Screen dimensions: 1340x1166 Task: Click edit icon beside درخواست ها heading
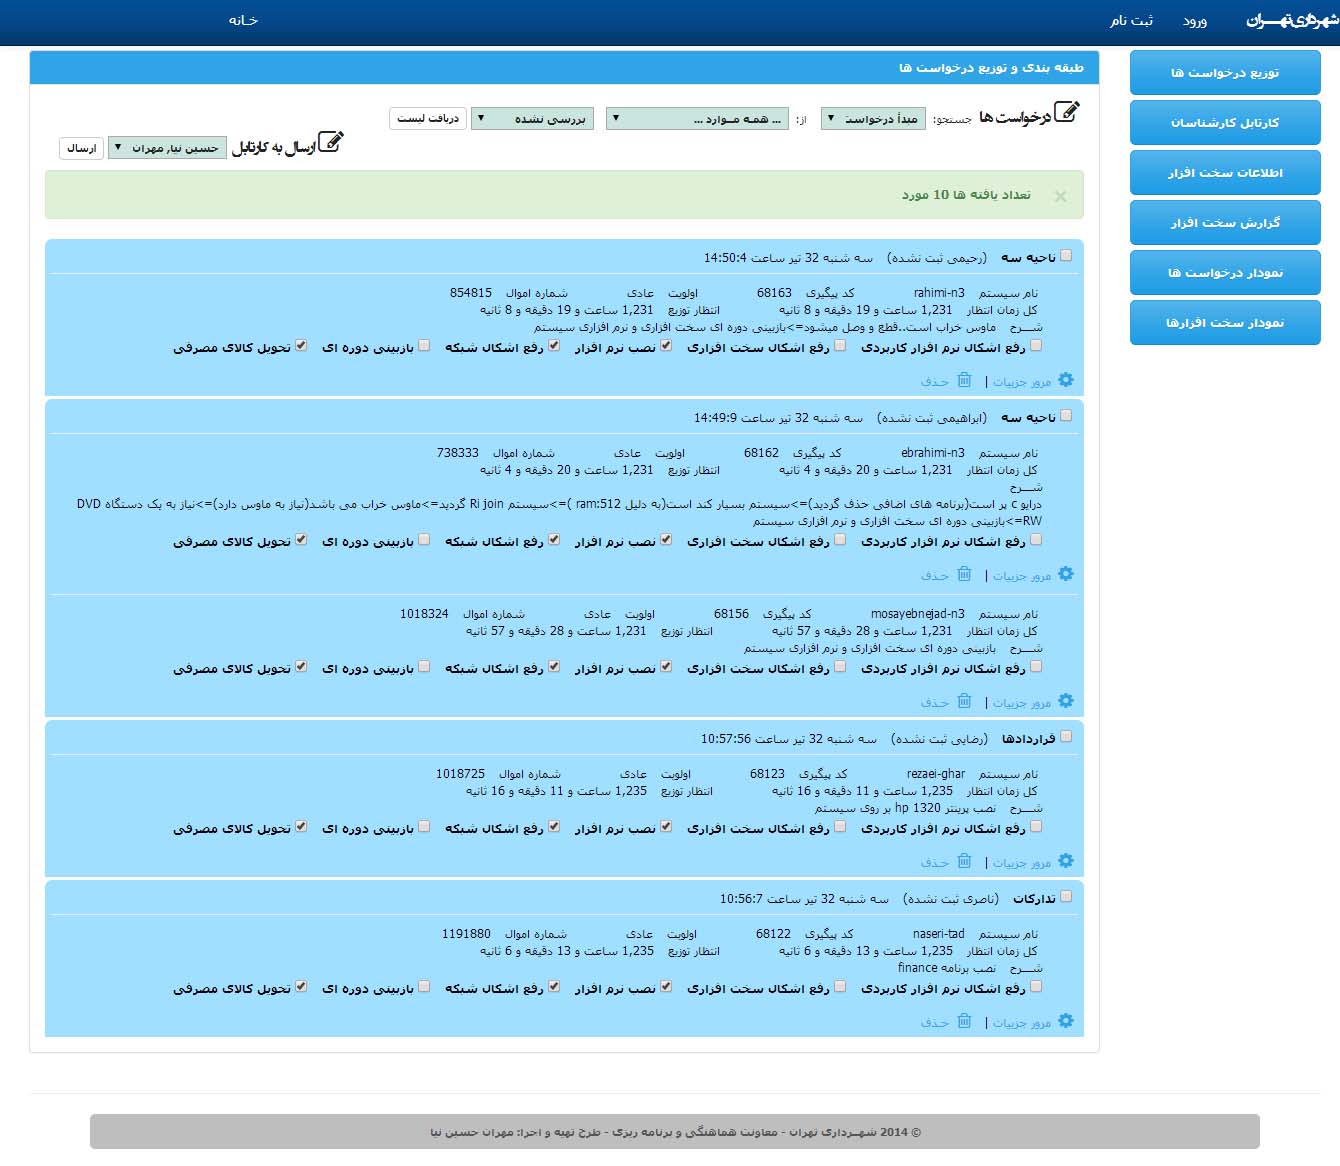tap(1067, 112)
